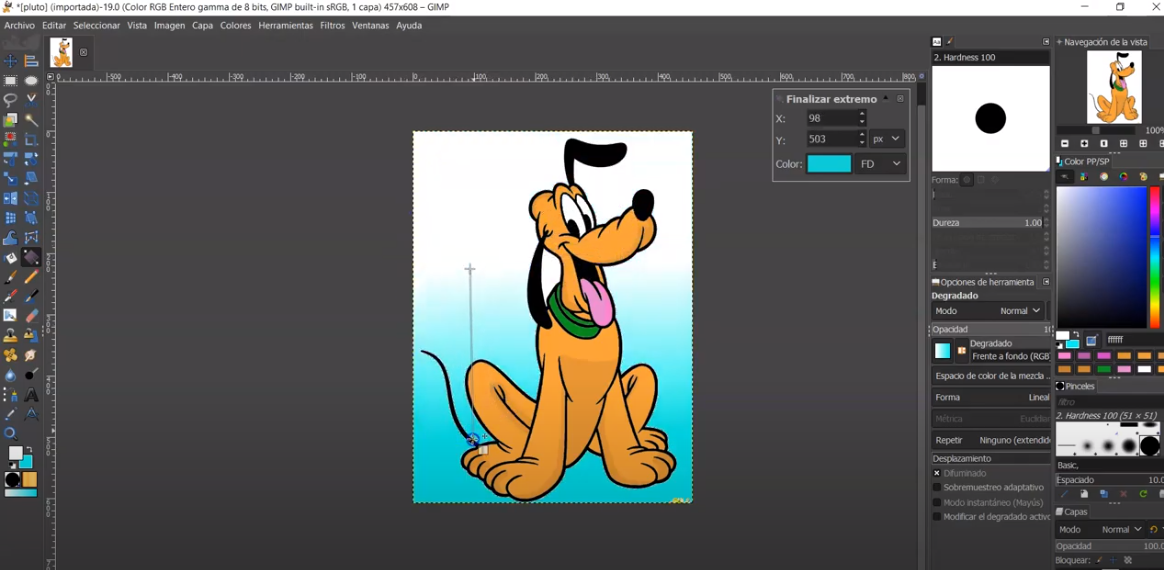
Task: Click the pluto image tab thumbnail
Action: pyautogui.click(x=62, y=53)
